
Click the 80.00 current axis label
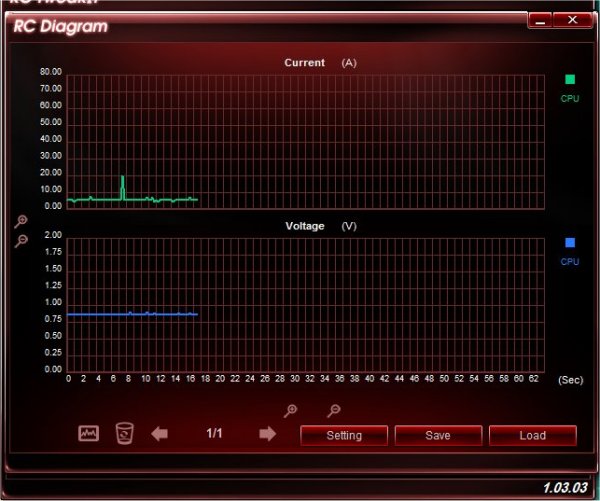[51, 72]
